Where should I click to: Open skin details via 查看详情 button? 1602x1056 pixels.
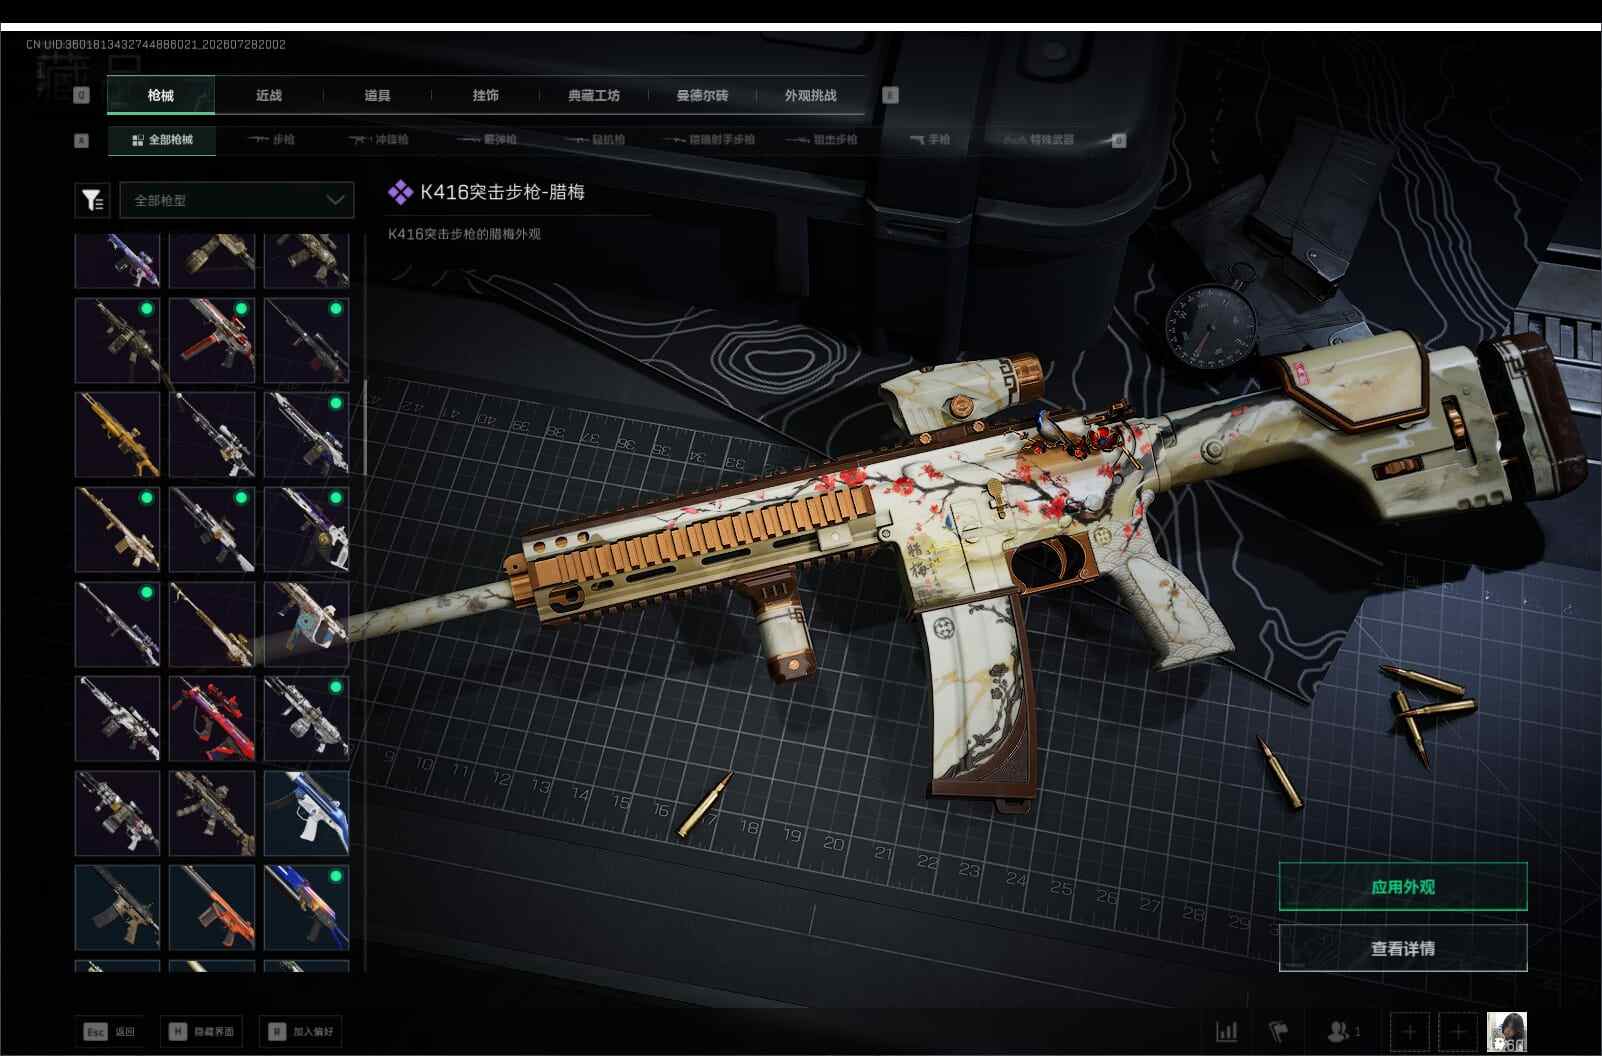(1403, 948)
